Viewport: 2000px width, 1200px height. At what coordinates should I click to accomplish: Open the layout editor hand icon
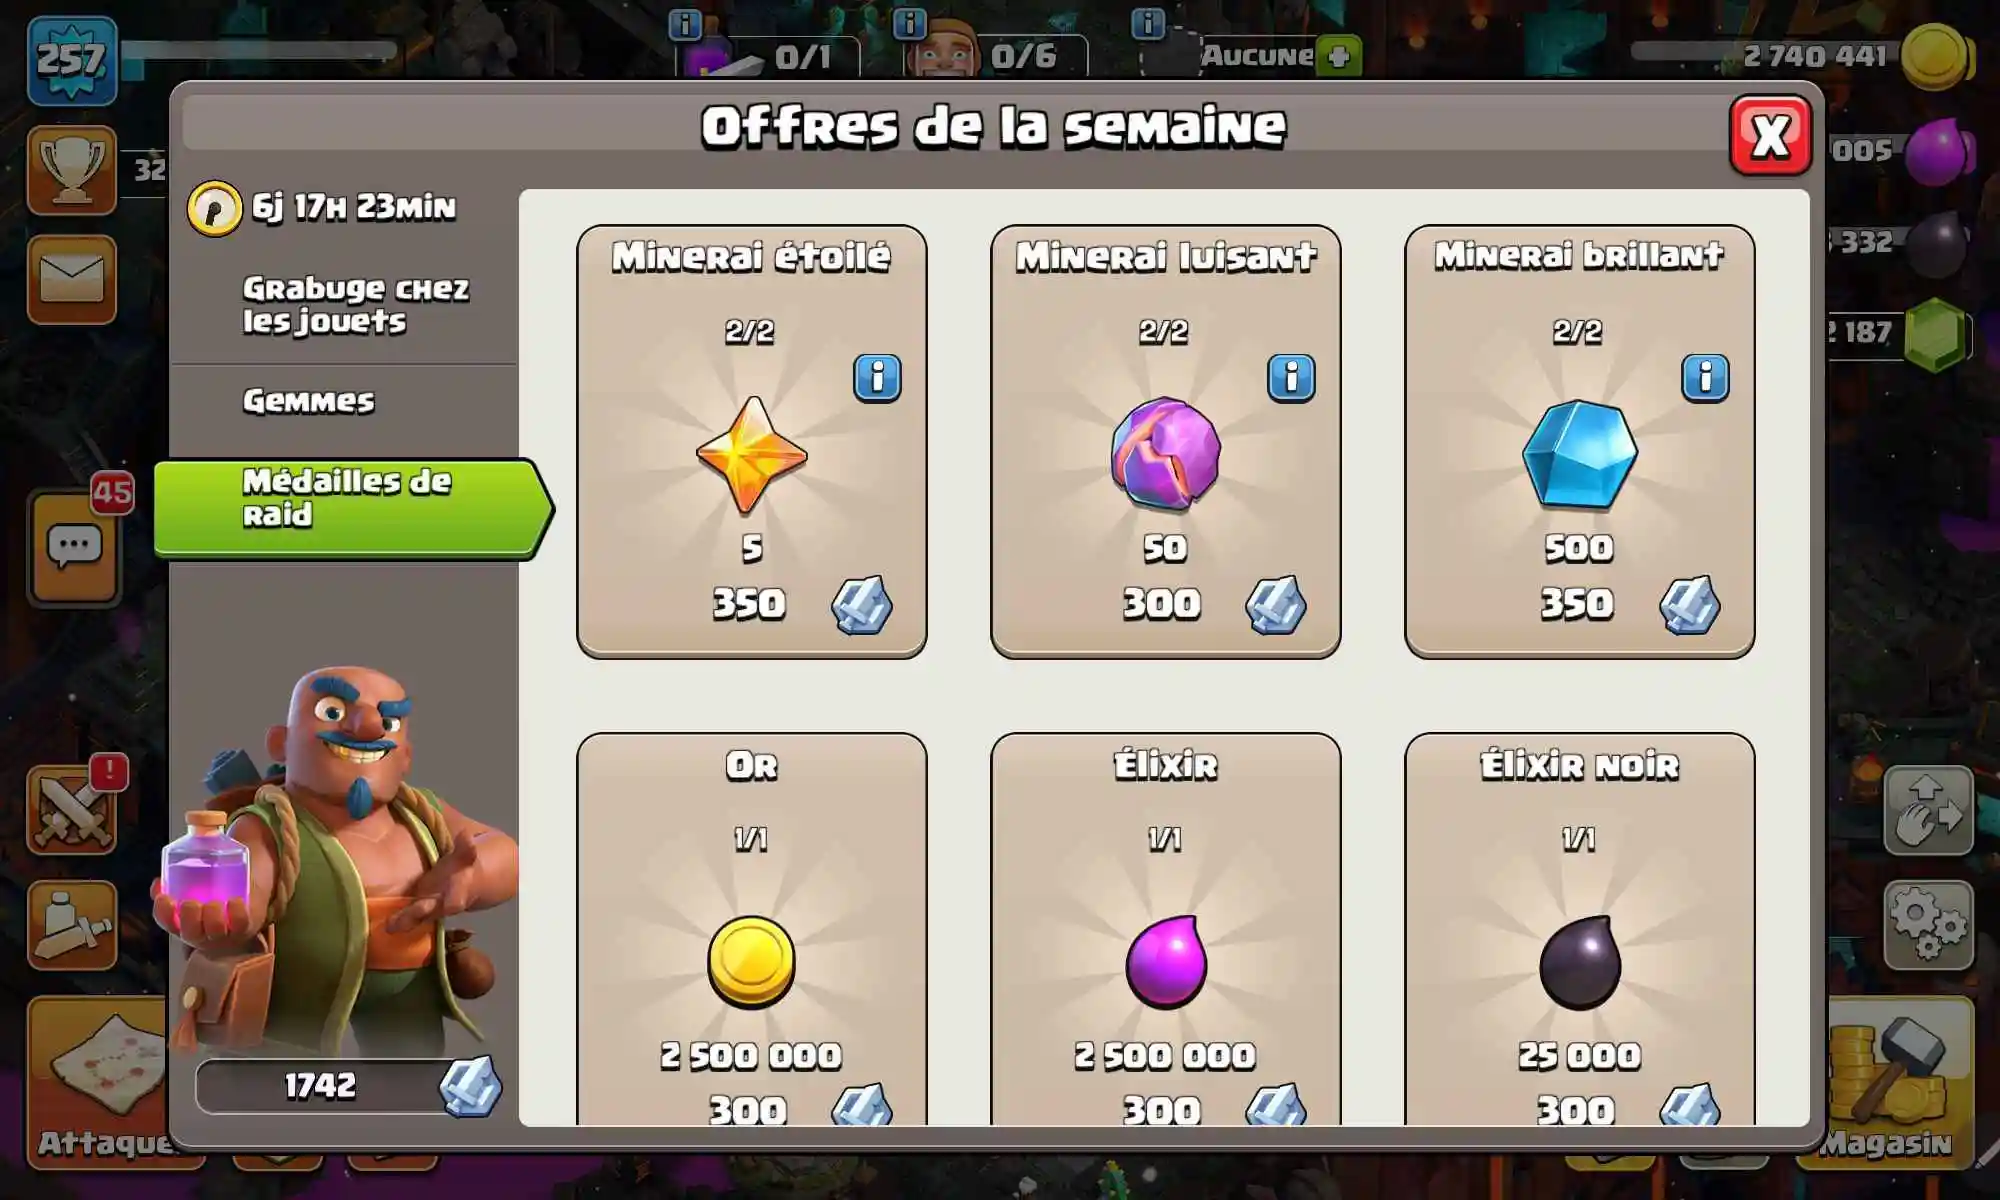pos(1928,810)
